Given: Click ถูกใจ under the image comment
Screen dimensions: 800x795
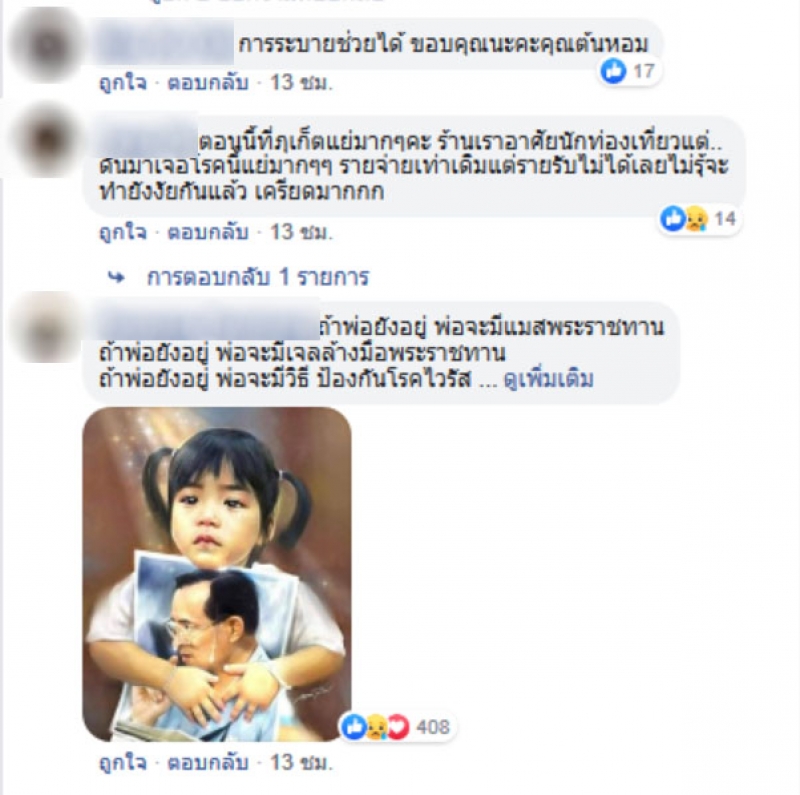Looking at the screenshot, I should pyautogui.click(x=123, y=763).
